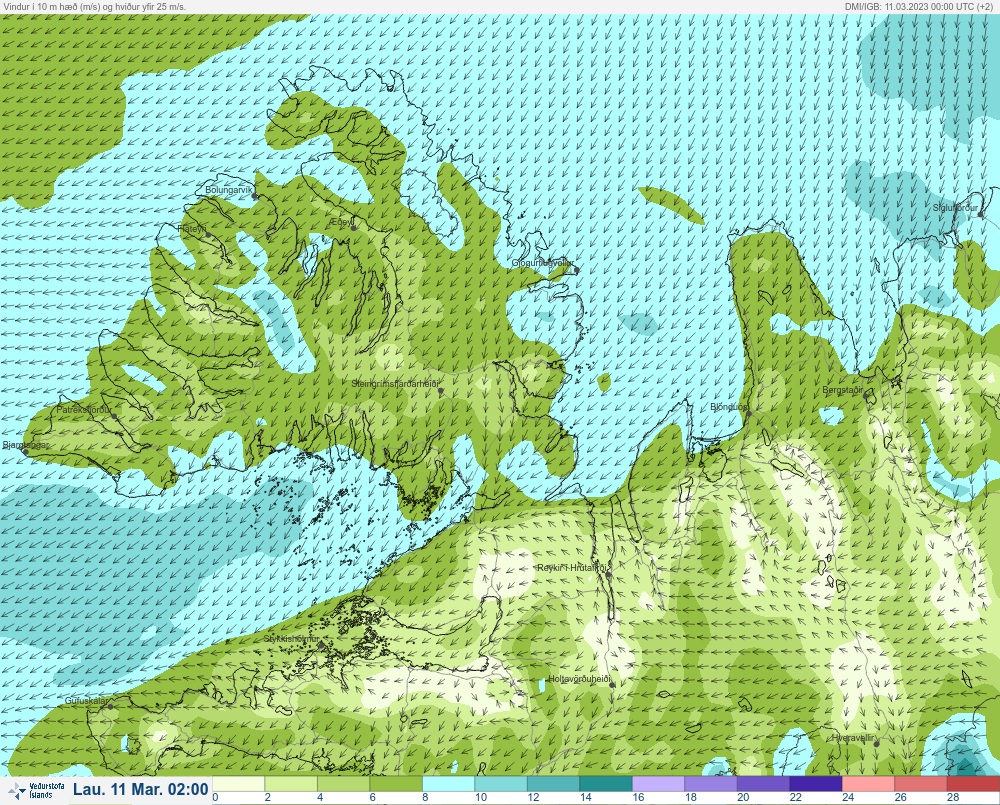This screenshot has height=805, width=1000.
Task: Click the Flateyri station label
Action: [x=193, y=228]
